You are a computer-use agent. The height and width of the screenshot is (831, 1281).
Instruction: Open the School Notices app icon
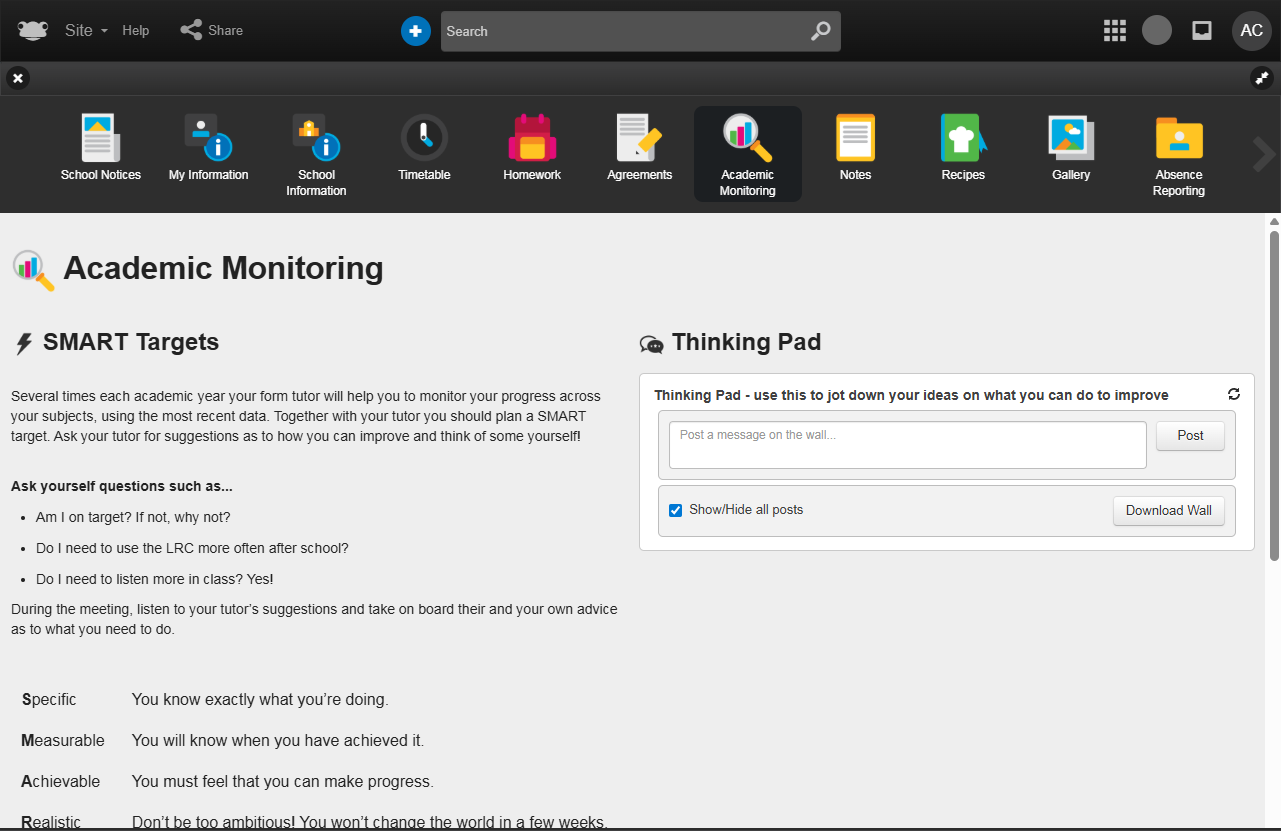(100, 139)
